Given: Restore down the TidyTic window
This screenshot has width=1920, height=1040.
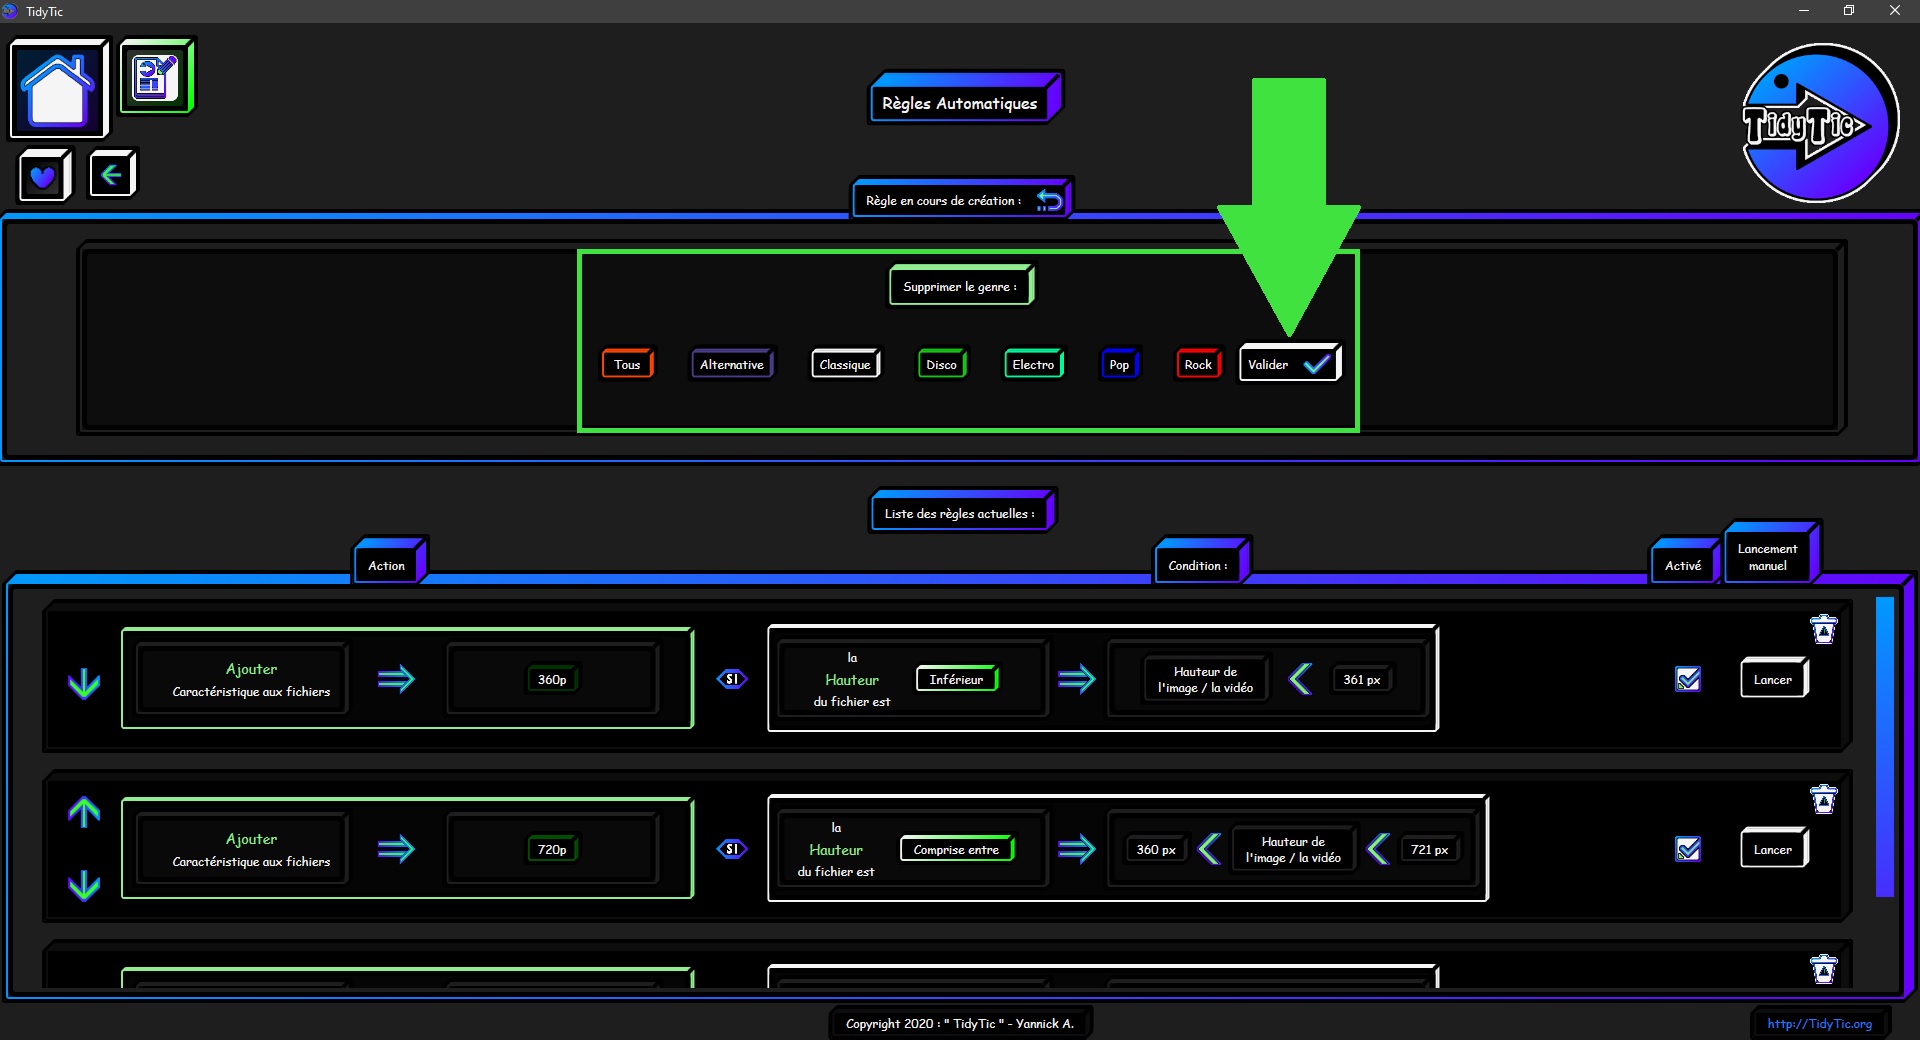Looking at the screenshot, I should [1849, 11].
